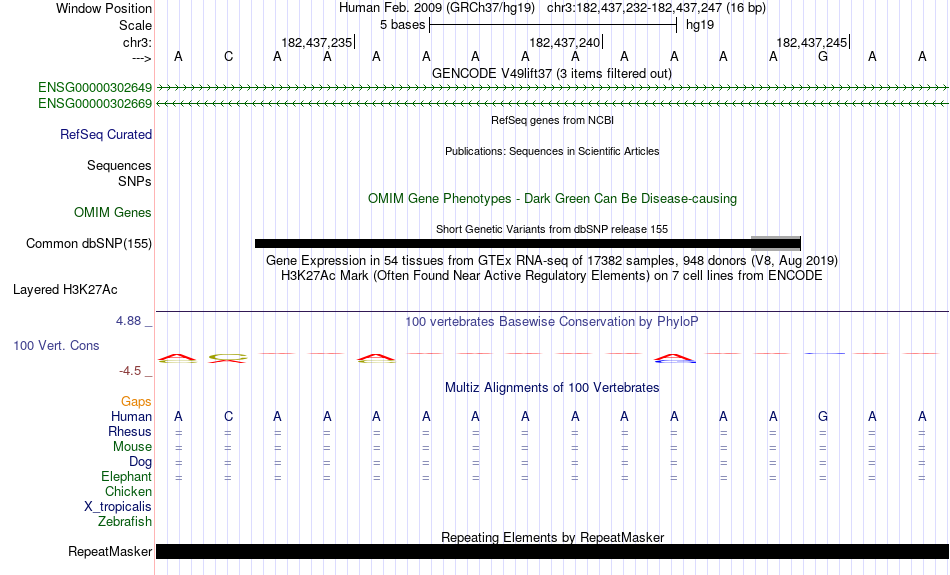
Task: Click the SNPs track label
Action: tap(135, 181)
